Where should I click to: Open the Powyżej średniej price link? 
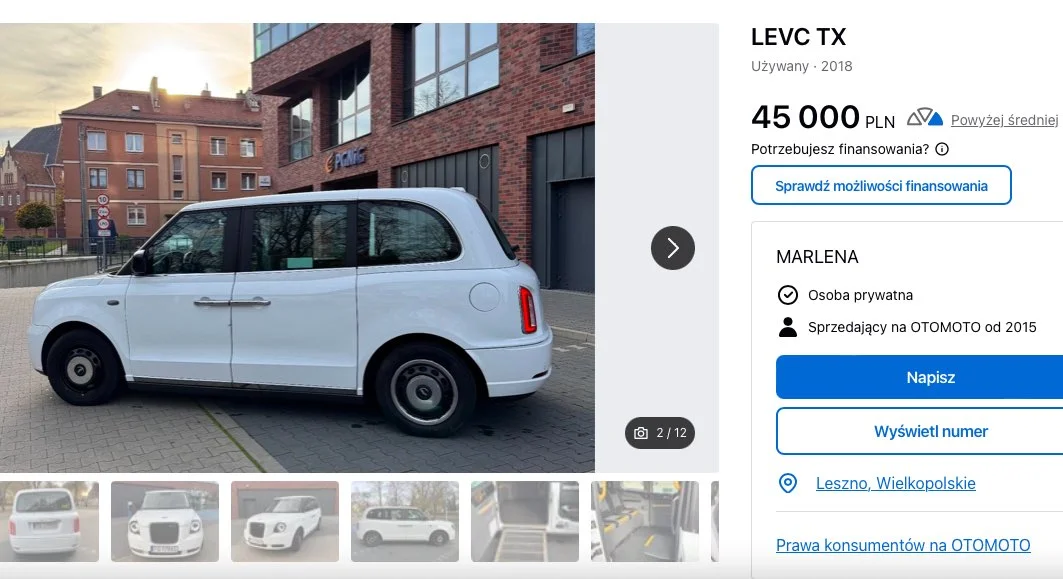1004,120
